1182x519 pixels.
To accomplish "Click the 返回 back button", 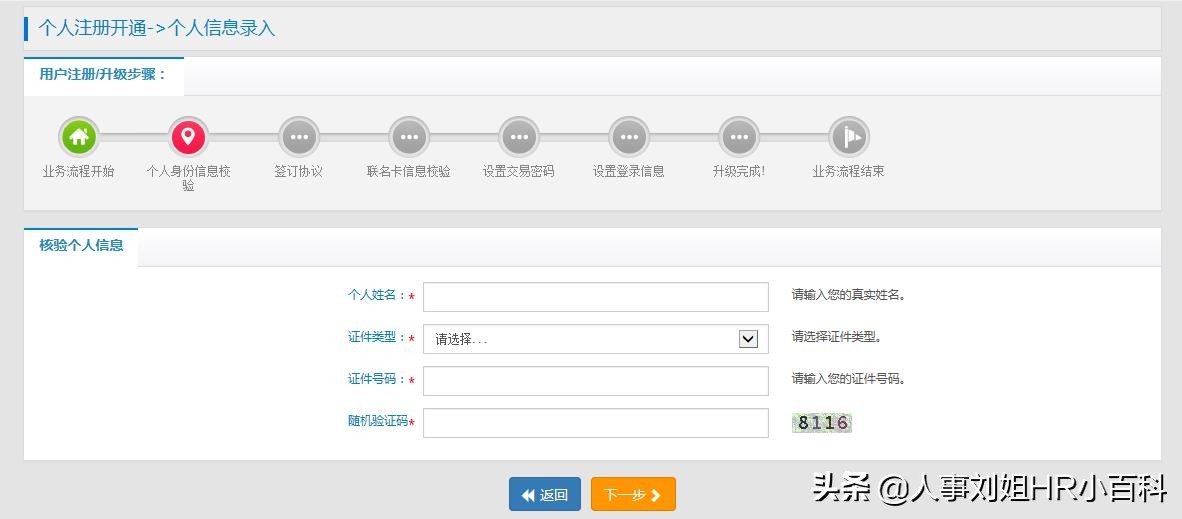I will [545, 494].
